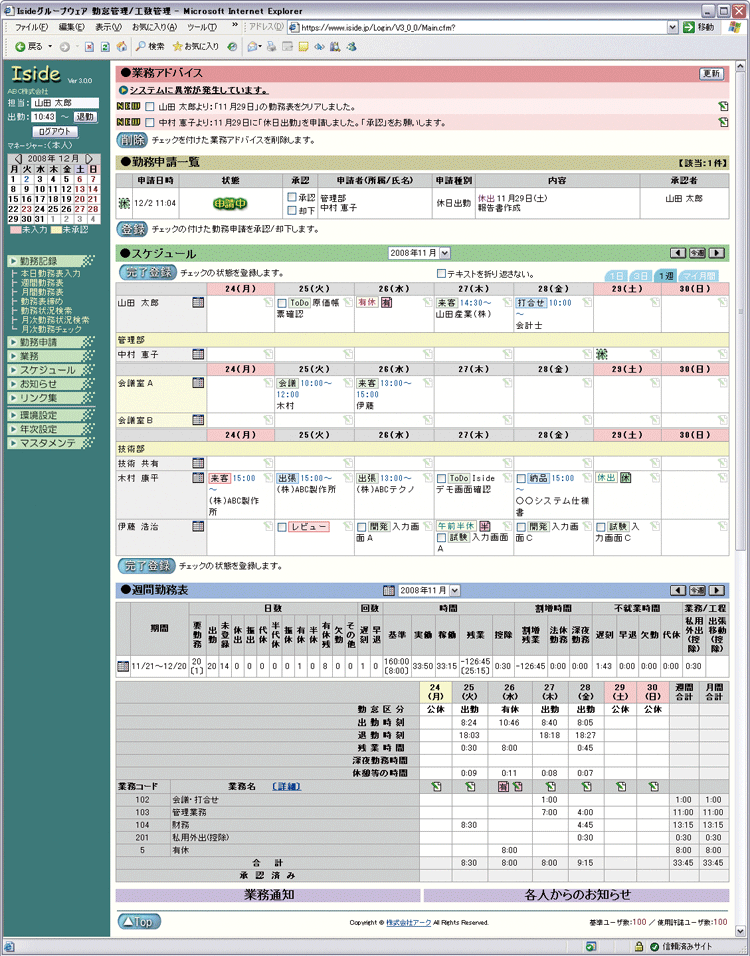Go to previous month in mini calendar
750x956 pixels.
coord(18,159)
